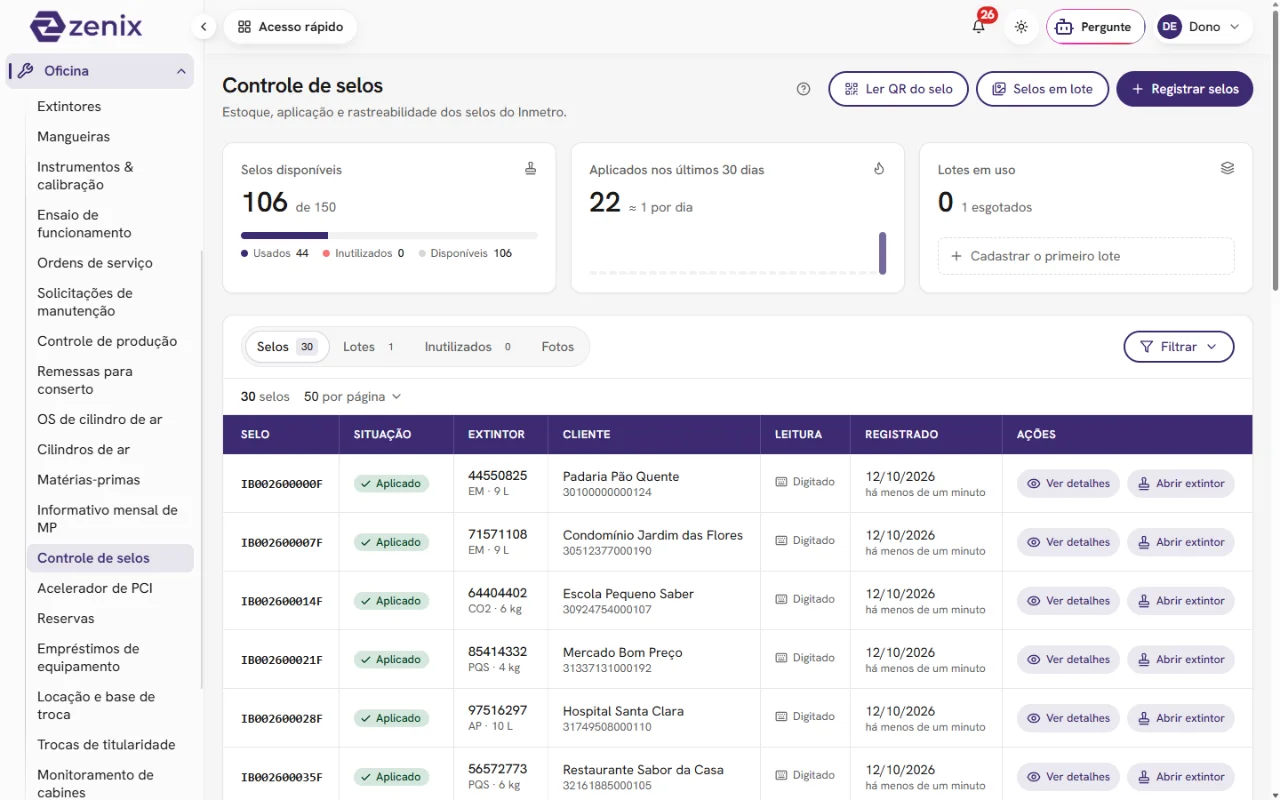Click Ler QR do selo button
This screenshot has width=1280, height=800.
pyautogui.click(x=898, y=89)
